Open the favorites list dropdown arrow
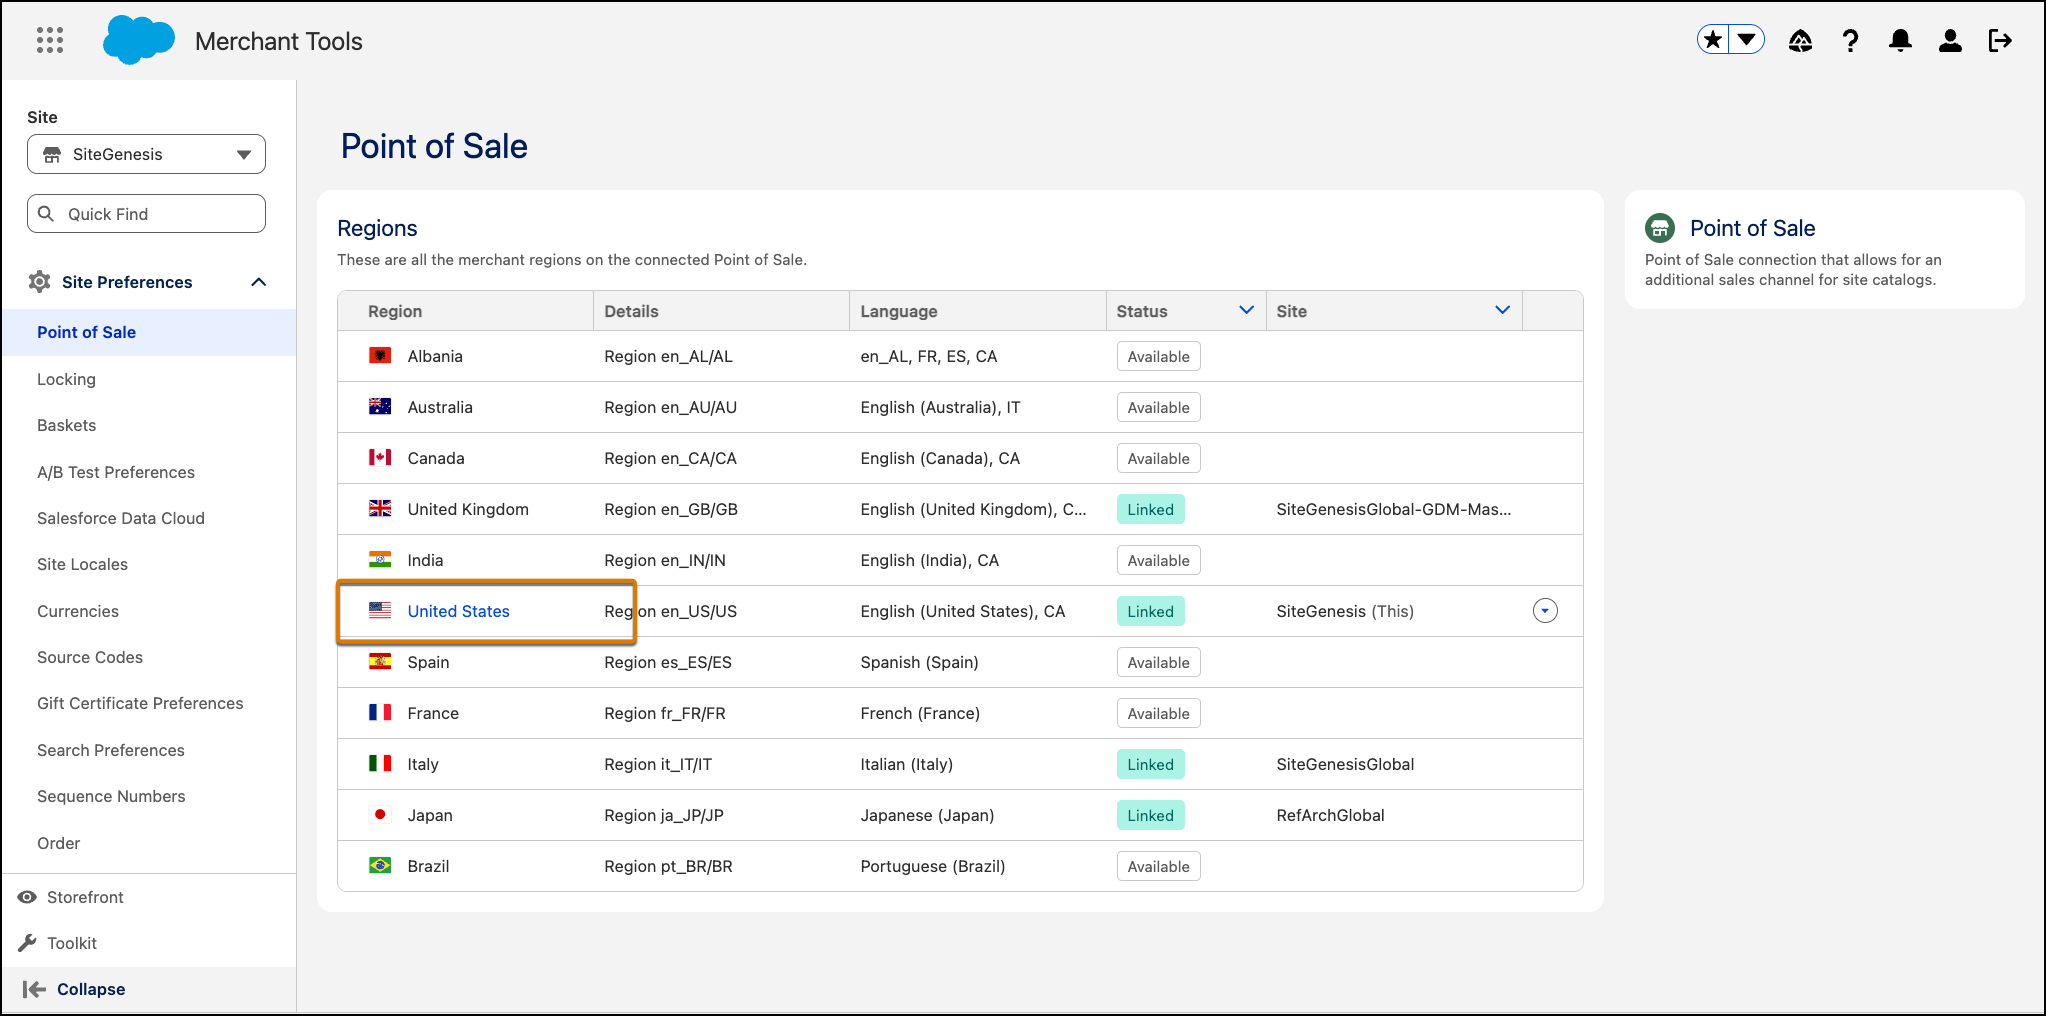Viewport: 2046px width, 1016px height. (1747, 40)
